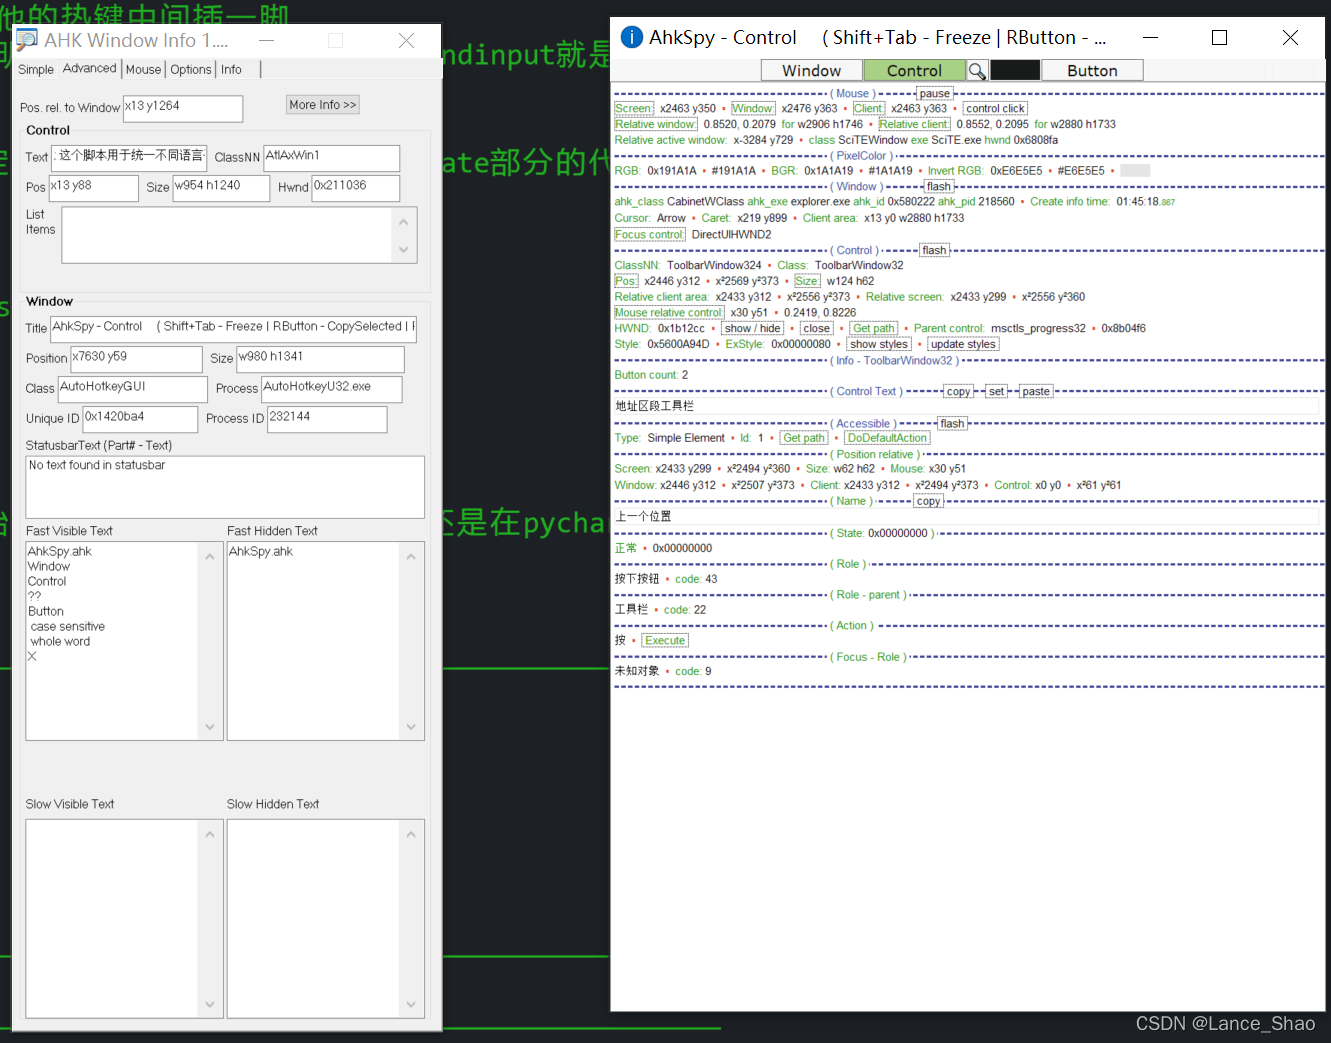Image resolution: width=1331 pixels, height=1043 pixels.
Task: Click the ClassNN field showing AtlAxWin1
Action: (331, 158)
